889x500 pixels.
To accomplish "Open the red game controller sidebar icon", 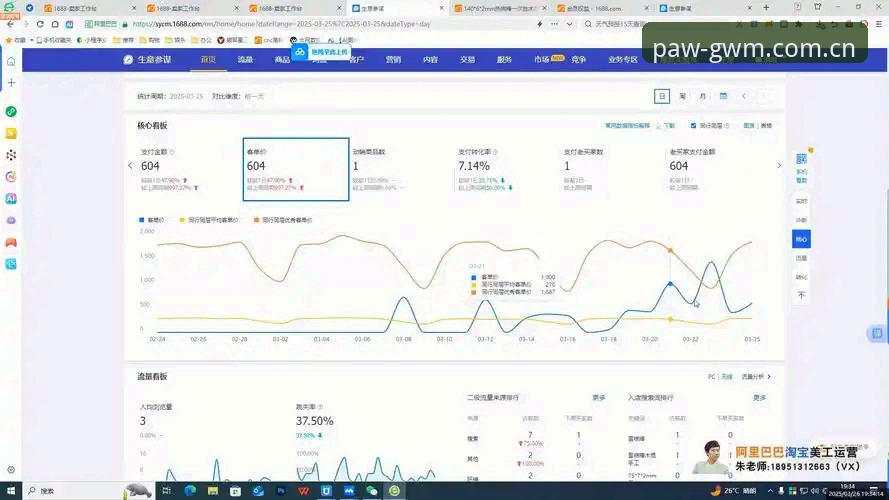I will 11,242.
